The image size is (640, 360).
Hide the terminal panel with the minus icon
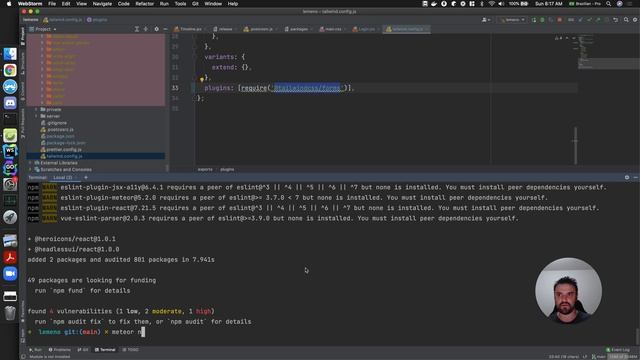pyautogui.click(x=635, y=178)
